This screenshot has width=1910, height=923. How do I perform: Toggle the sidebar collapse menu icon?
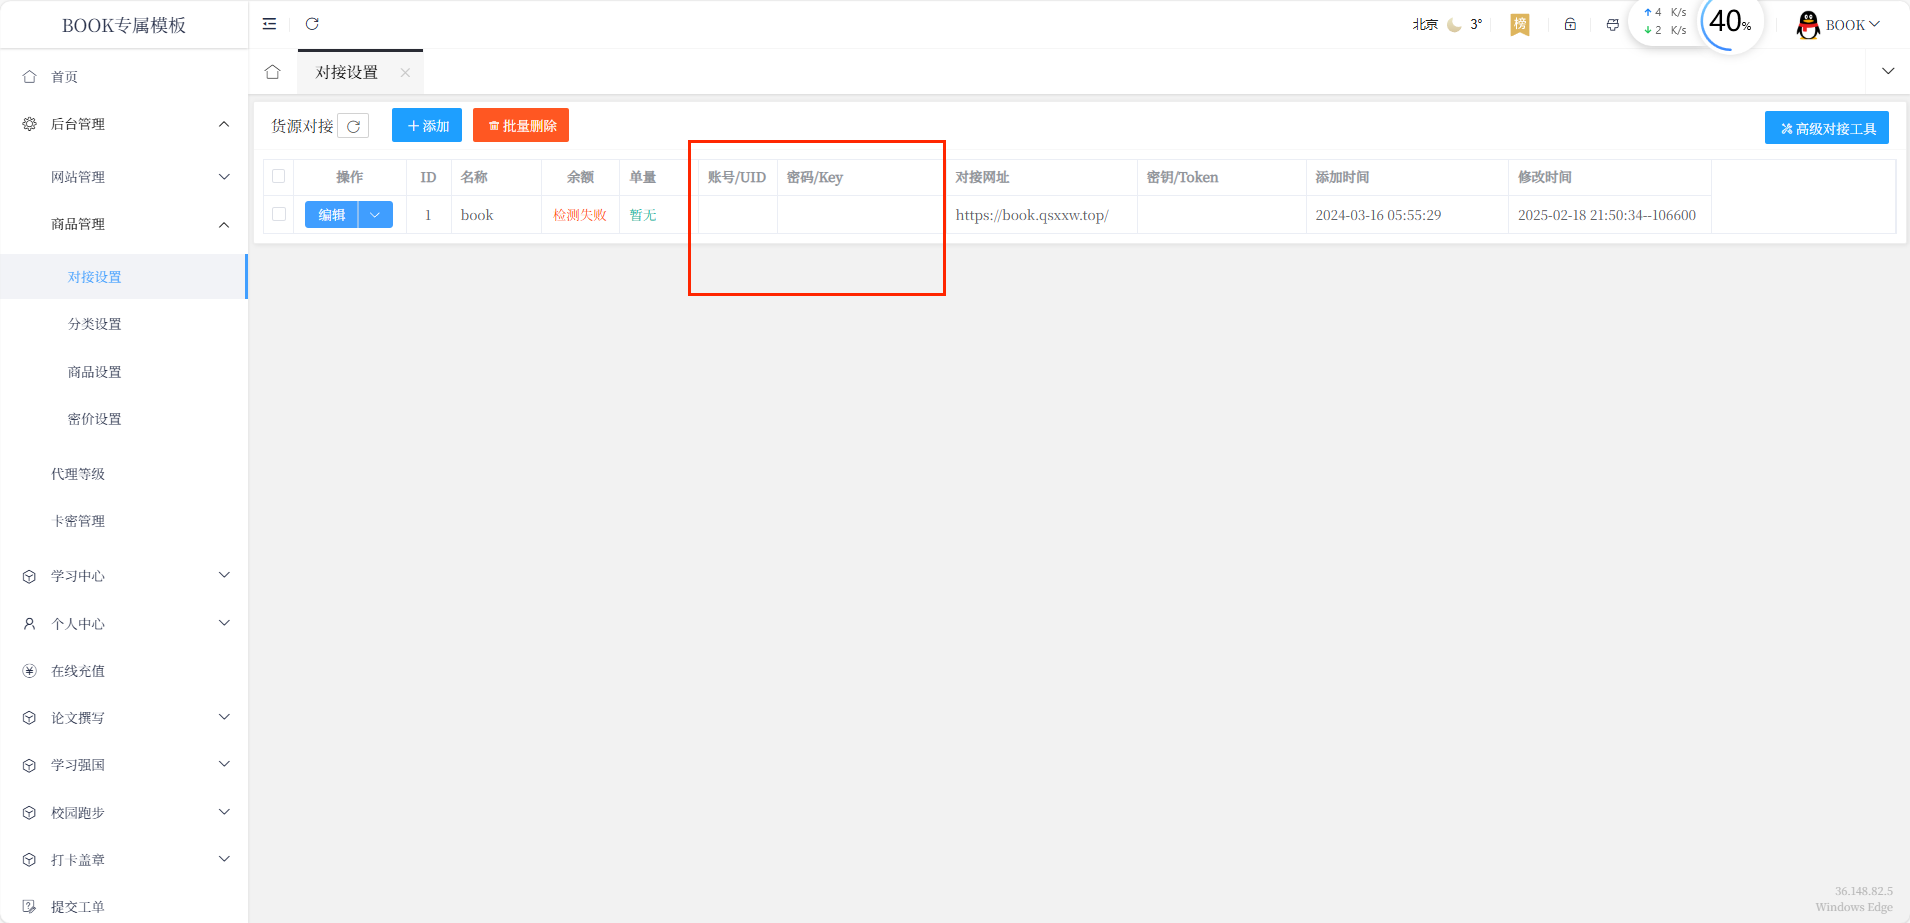[x=269, y=24]
